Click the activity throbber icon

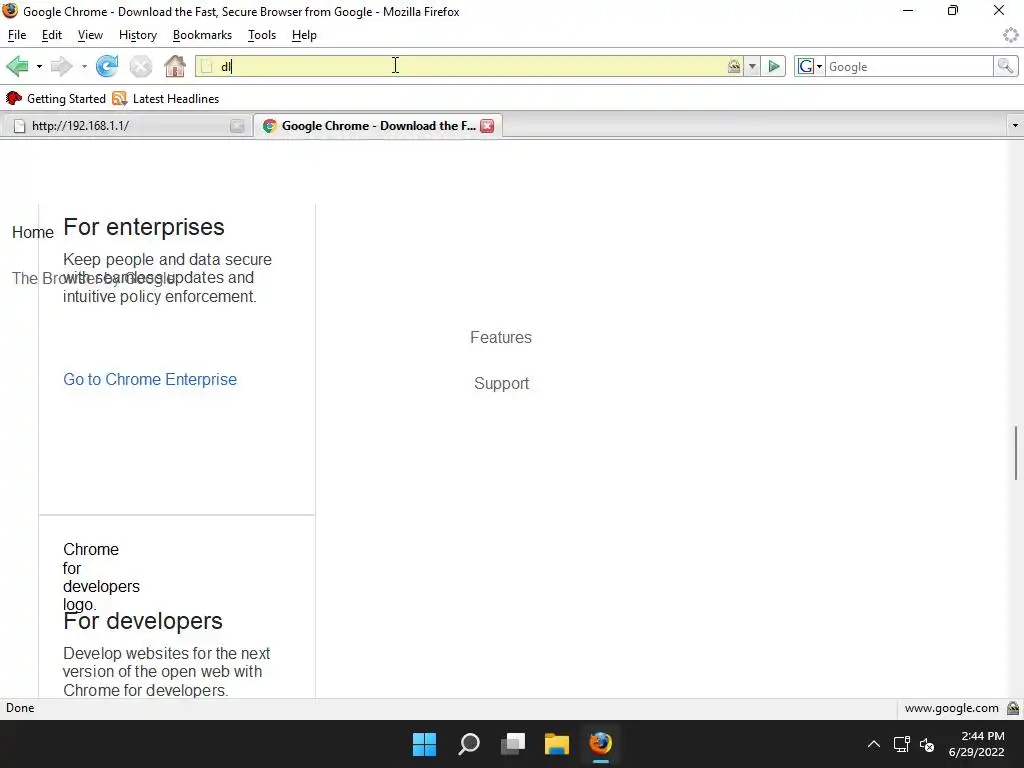click(x=1011, y=35)
